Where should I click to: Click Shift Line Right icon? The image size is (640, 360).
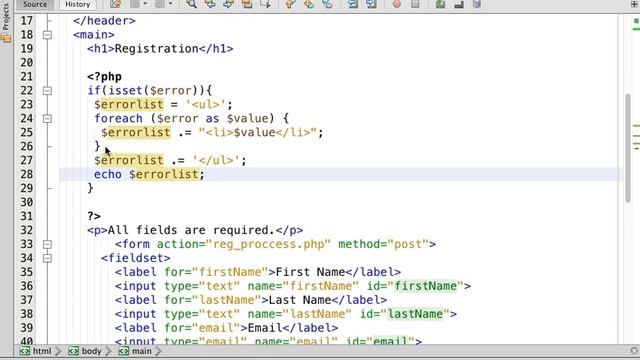371,4
